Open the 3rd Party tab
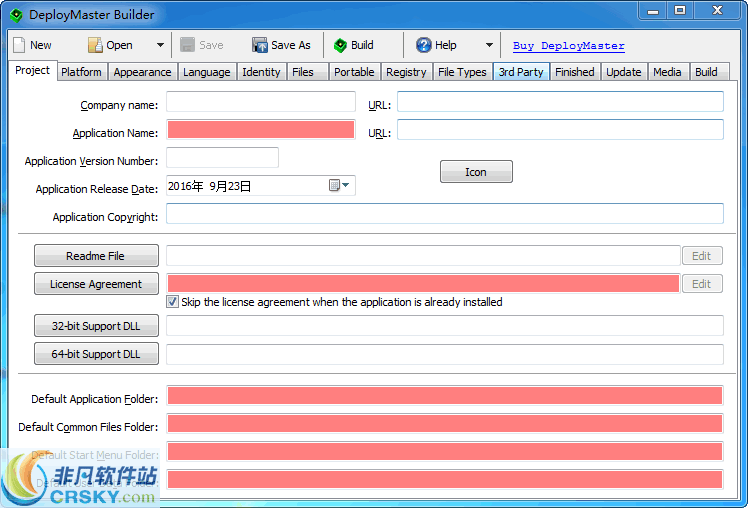This screenshot has height=508, width=748. pyautogui.click(x=521, y=72)
